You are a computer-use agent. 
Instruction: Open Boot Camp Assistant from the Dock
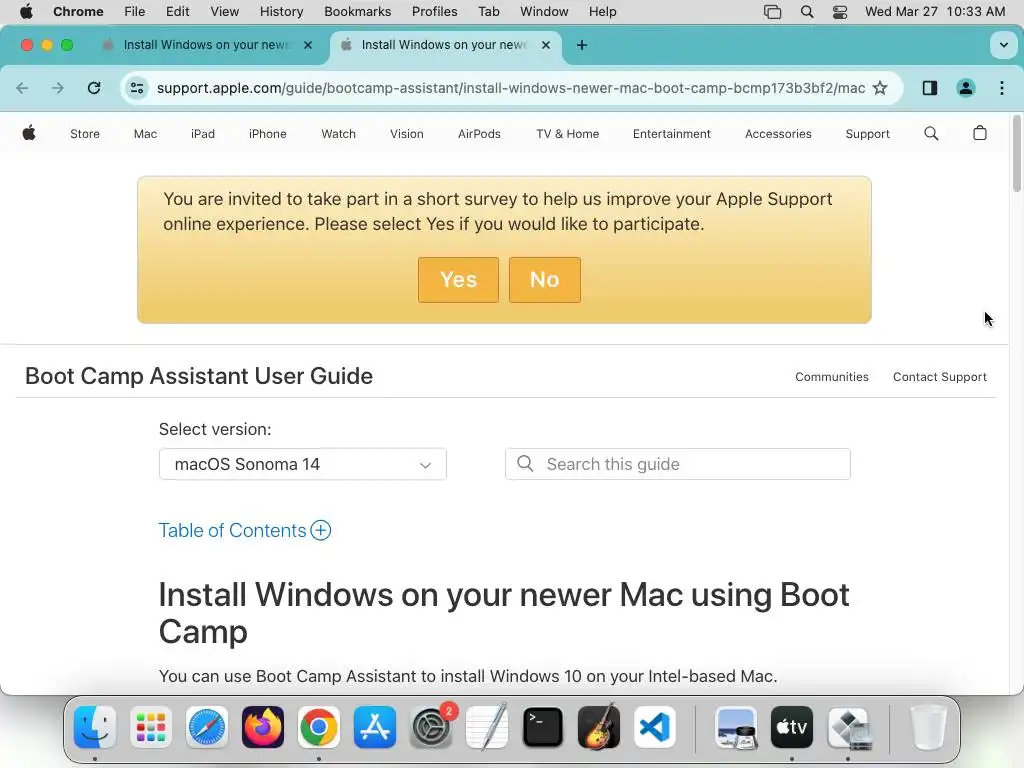(x=848, y=727)
